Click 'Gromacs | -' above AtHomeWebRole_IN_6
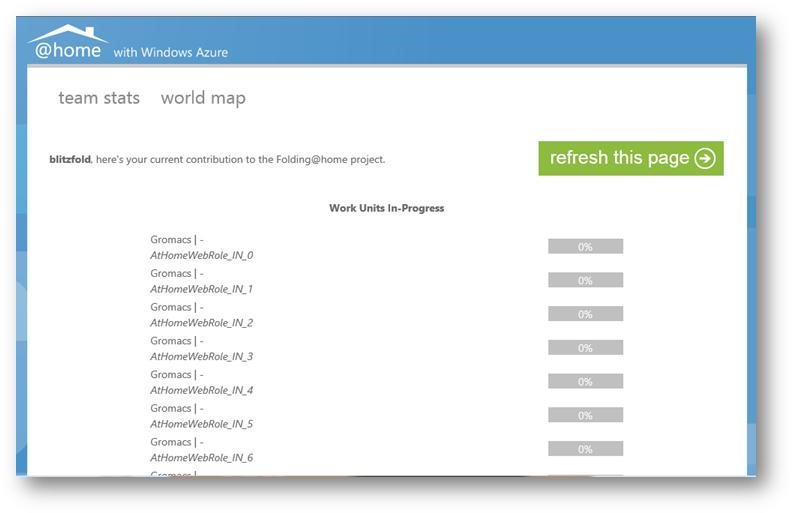 [177, 442]
